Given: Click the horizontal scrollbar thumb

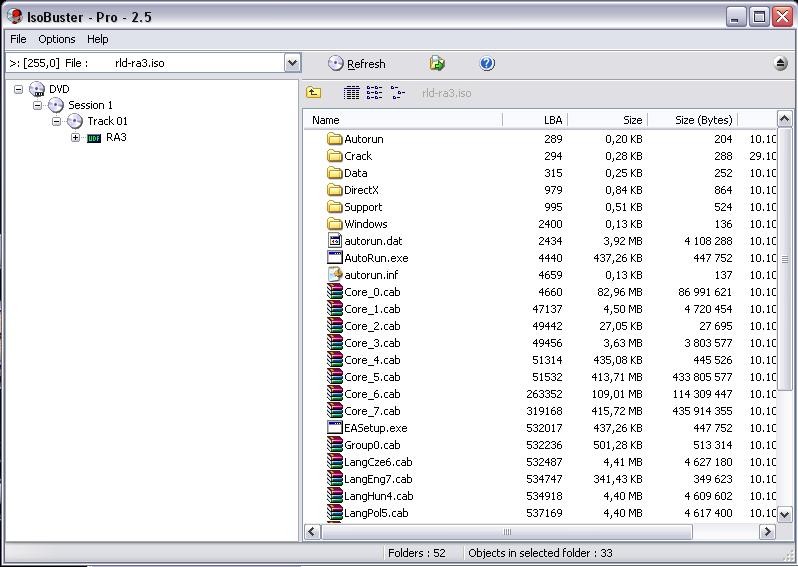Looking at the screenshot, I should (x=507, y=532).
